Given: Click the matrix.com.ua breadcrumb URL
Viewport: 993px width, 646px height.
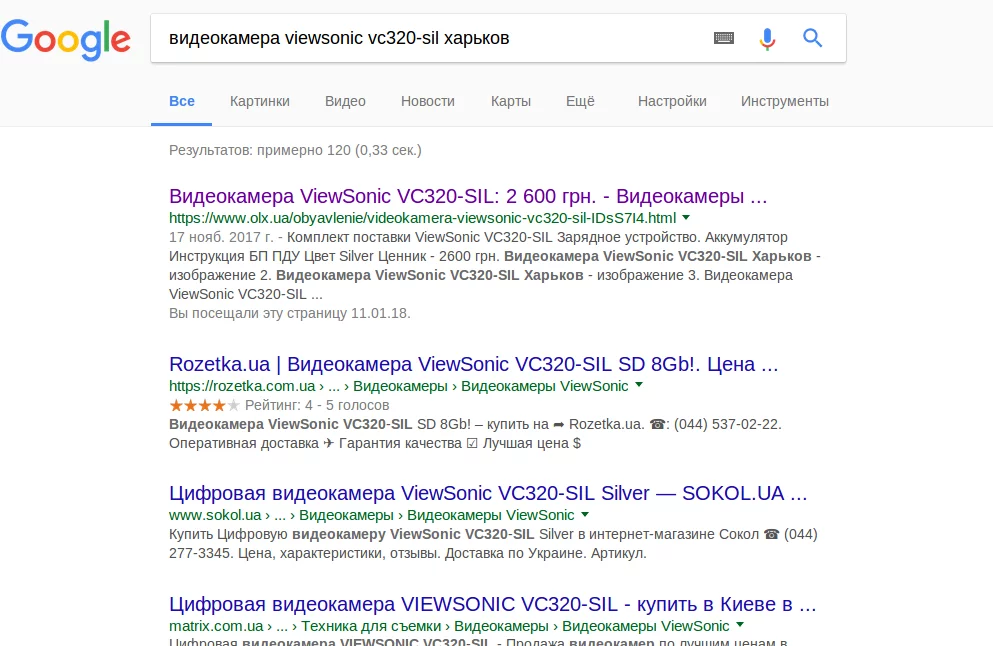Looking at the screenshot, I should 449,626.
